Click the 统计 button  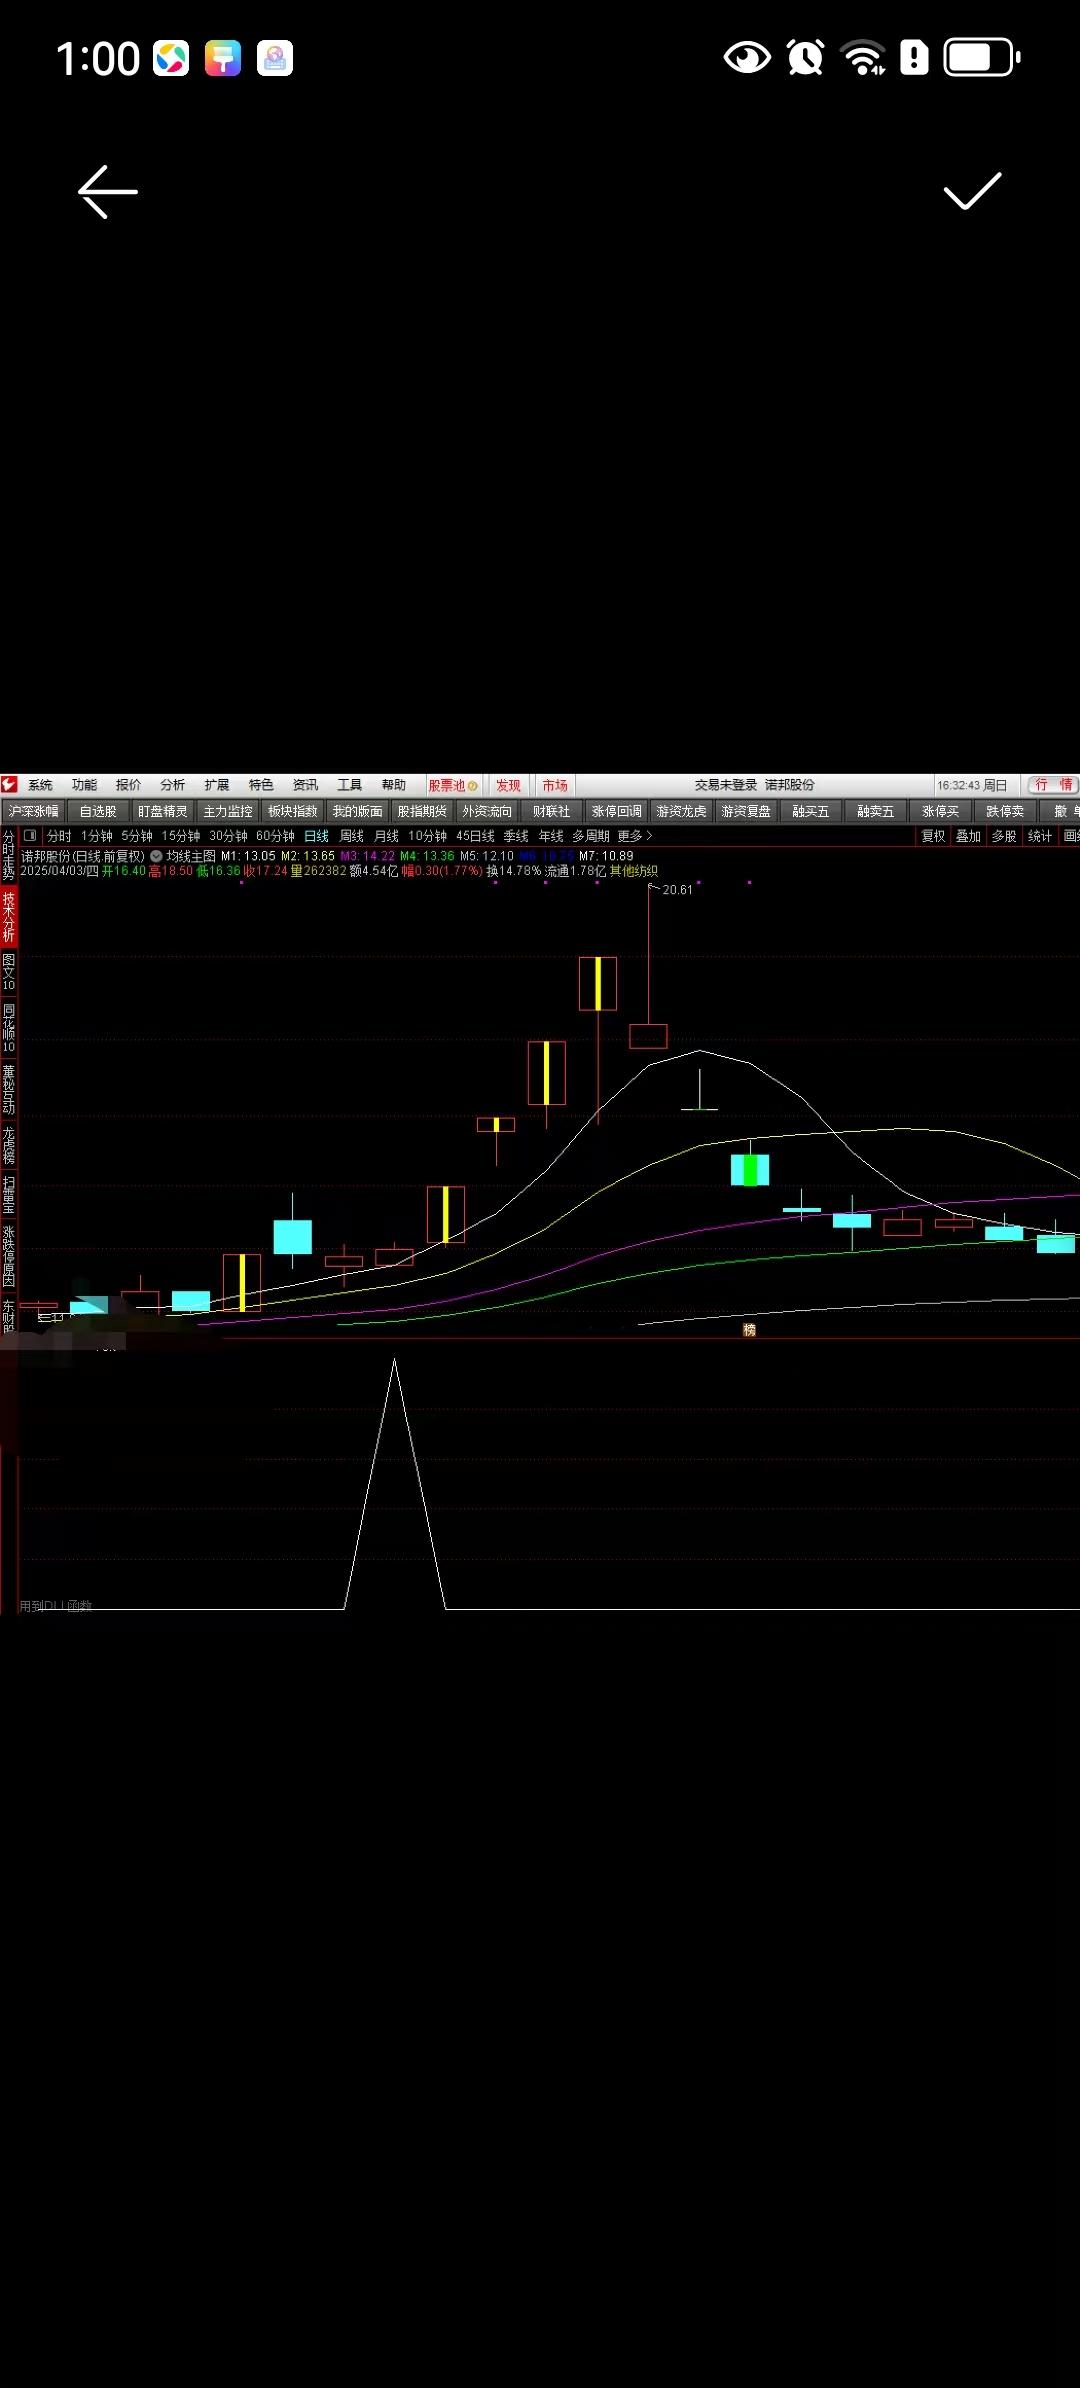(1040, 835)
